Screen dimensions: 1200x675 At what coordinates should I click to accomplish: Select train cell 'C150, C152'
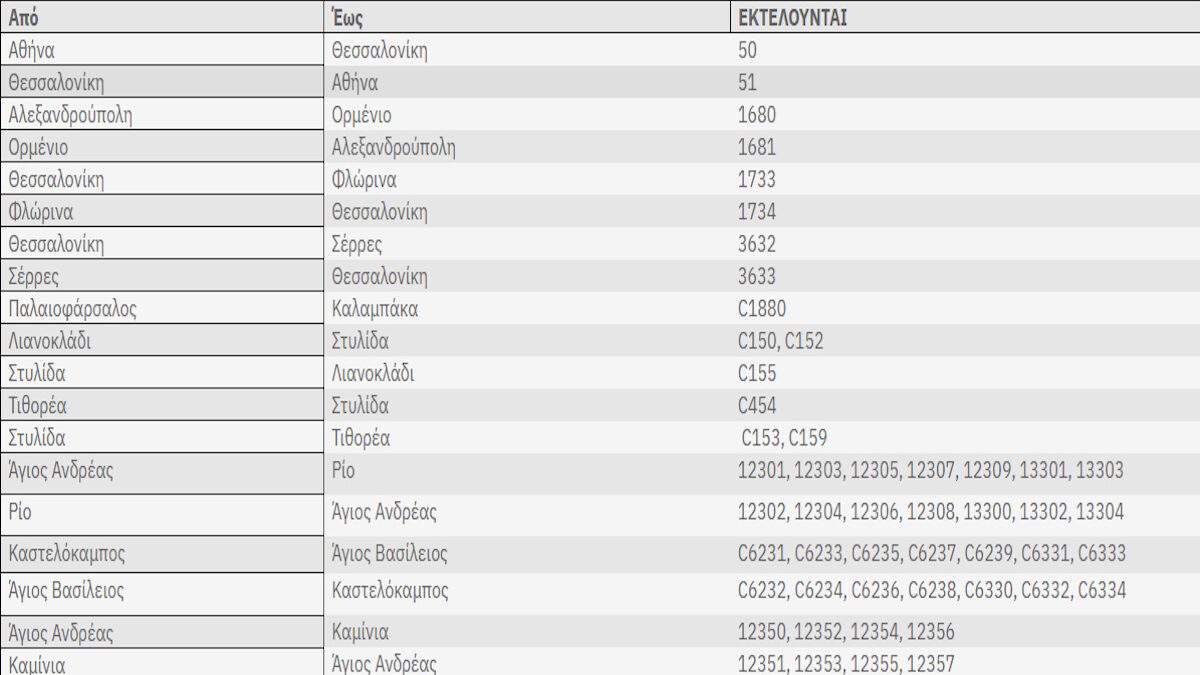click(781, 341)
